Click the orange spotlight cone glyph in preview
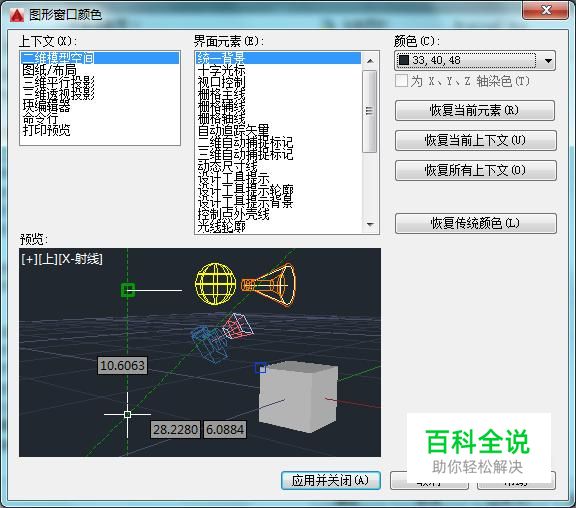This screenshot has height=508, width=576. 269,285
